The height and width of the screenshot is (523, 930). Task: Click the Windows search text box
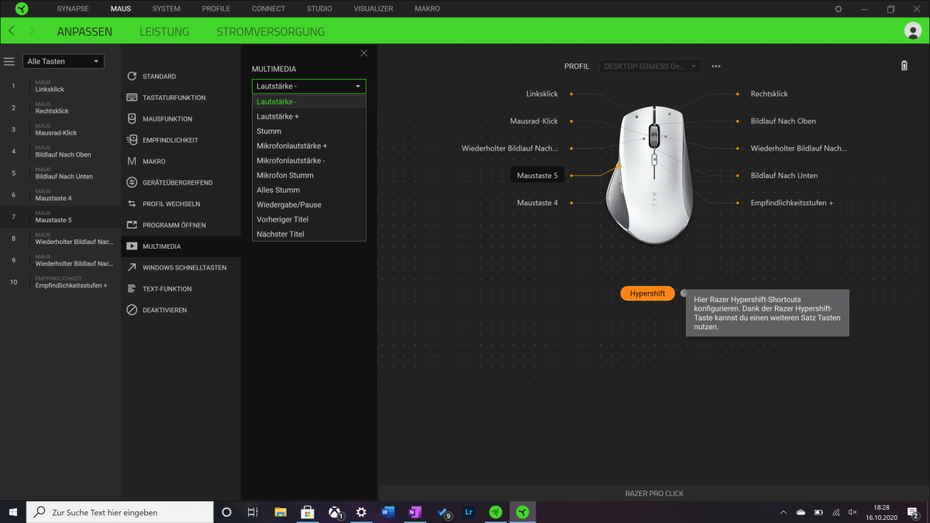120,512
